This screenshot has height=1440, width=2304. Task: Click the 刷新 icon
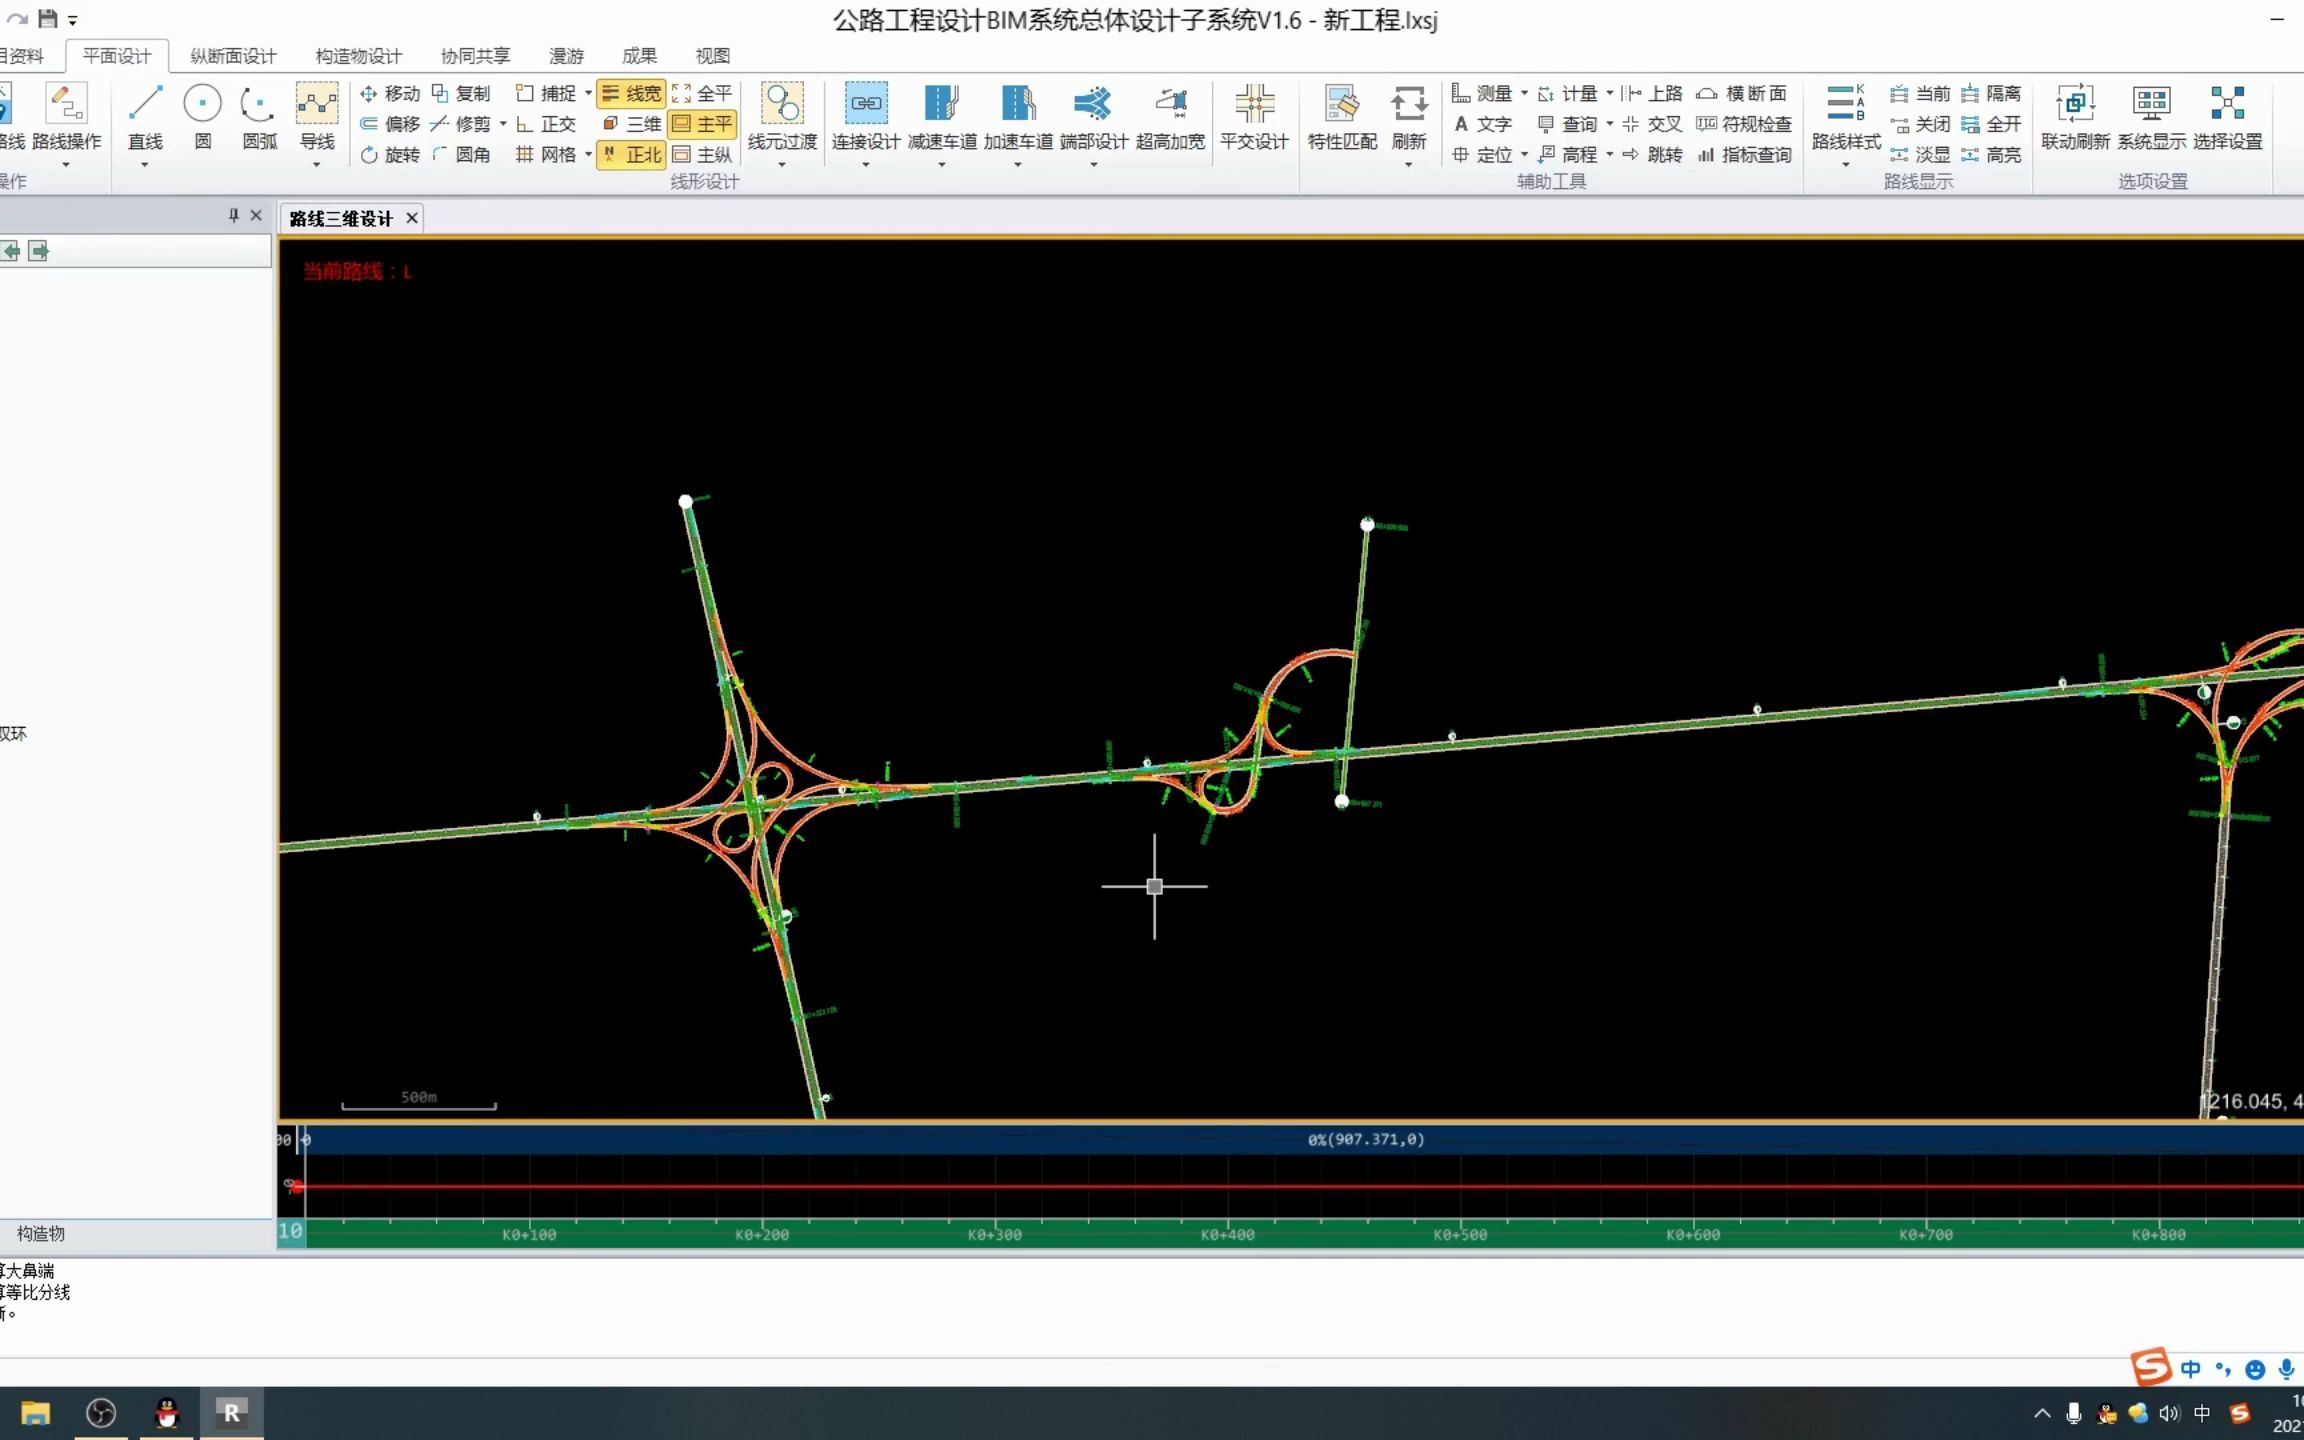pyautogui.click(x=1408, y=110)
